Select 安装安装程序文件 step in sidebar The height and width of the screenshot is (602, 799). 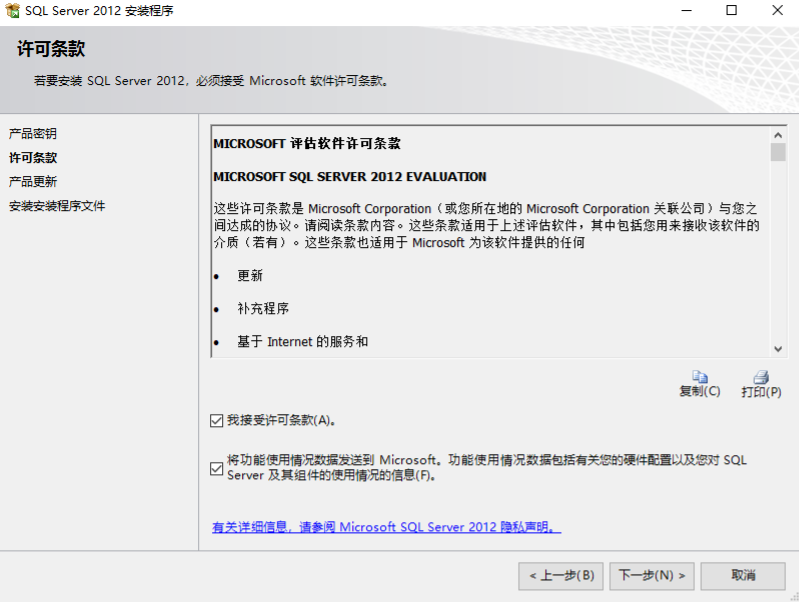(x=57, y=206)
